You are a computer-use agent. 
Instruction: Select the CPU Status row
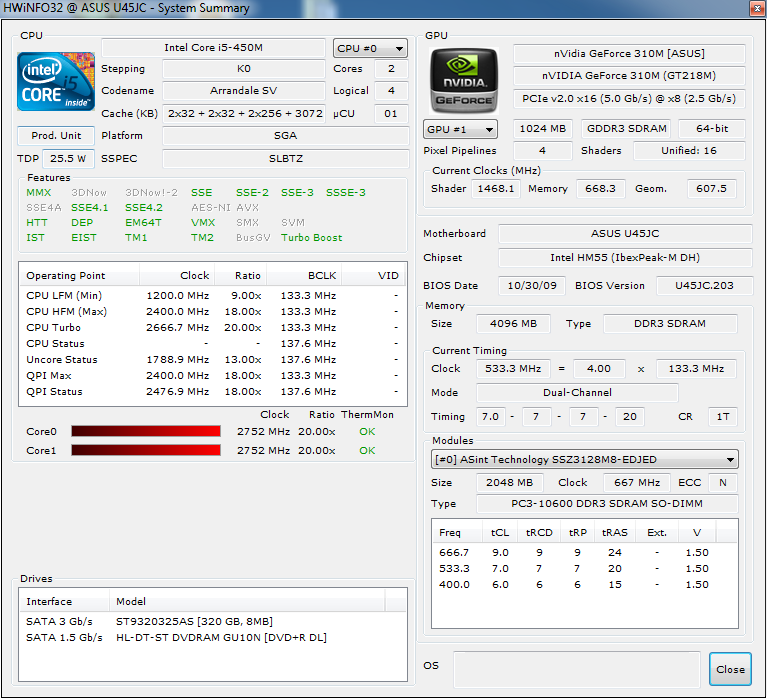click(213, 343)
